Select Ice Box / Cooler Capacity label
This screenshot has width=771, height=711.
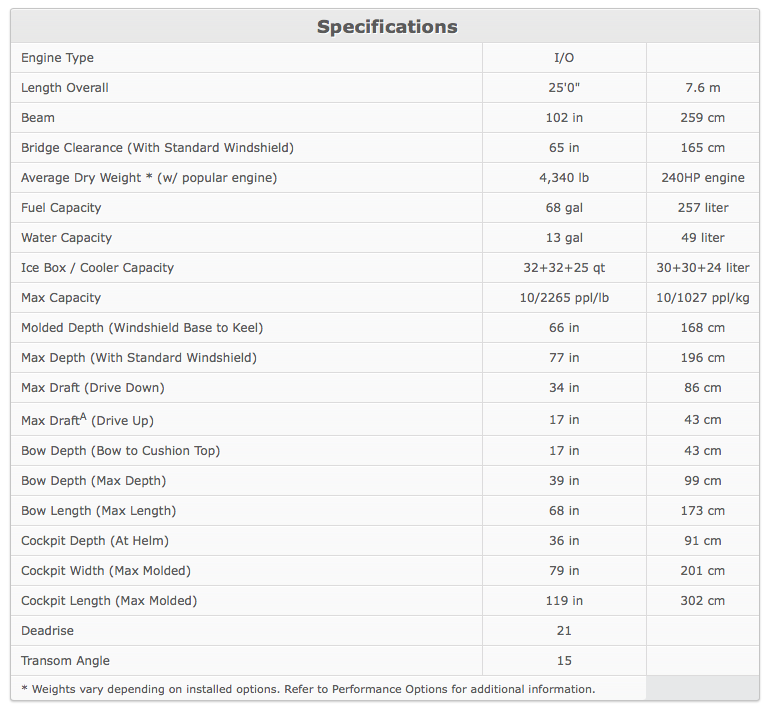[x=97, y=268]
